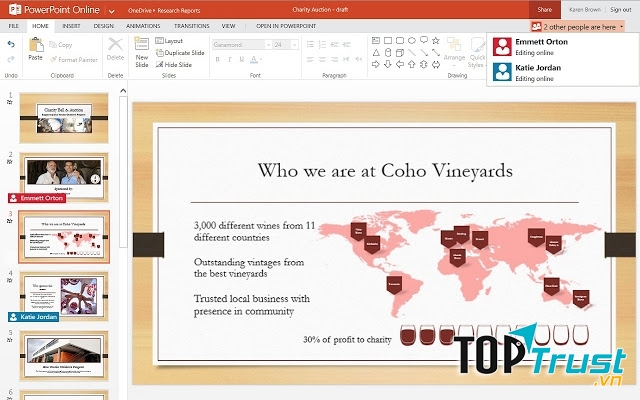Select slide 2 thumbnail with two men
Viewport: 640px width, 400px height.
[64, 176]
